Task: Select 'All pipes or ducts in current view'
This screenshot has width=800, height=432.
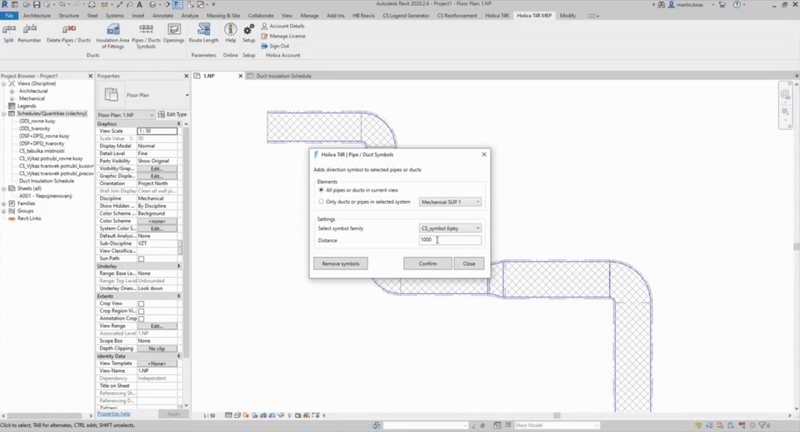Action: click(x=319, y=188)
